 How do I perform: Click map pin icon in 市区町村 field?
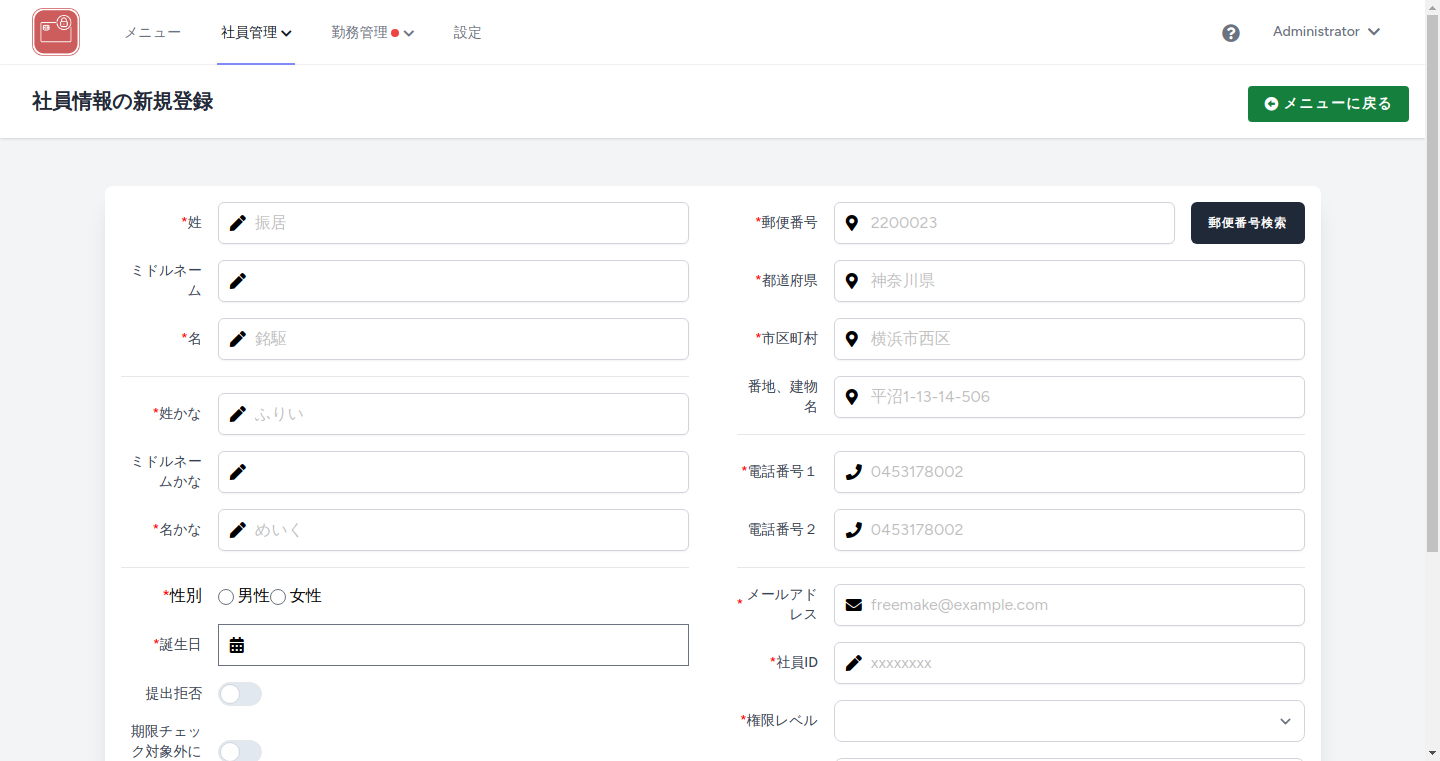click(x=852, y=339)
